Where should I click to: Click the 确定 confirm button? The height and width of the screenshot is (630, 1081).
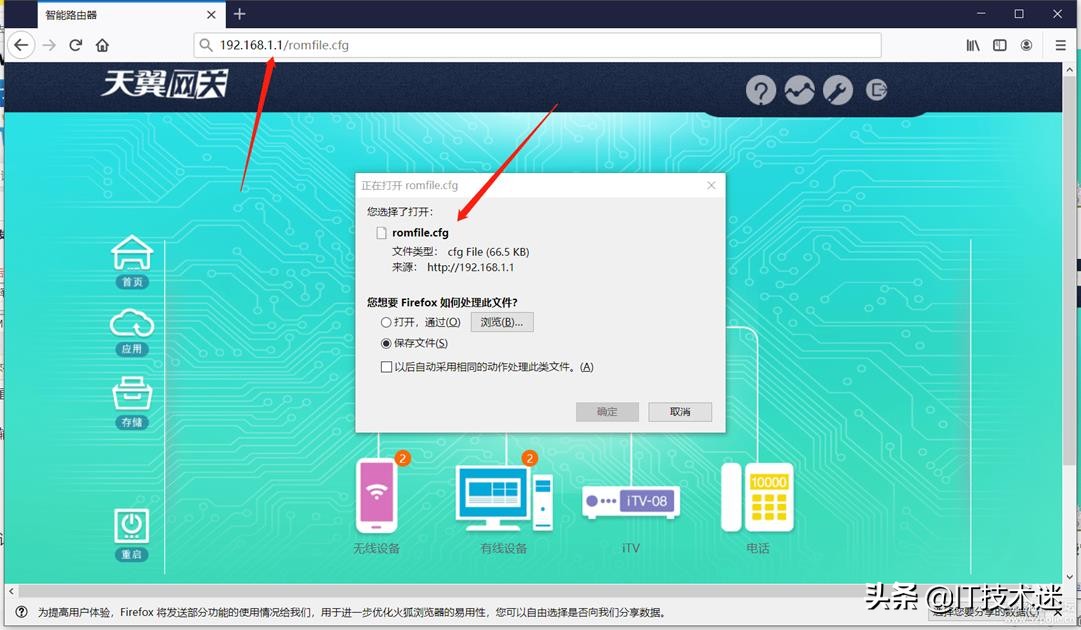tap(607, 411)
